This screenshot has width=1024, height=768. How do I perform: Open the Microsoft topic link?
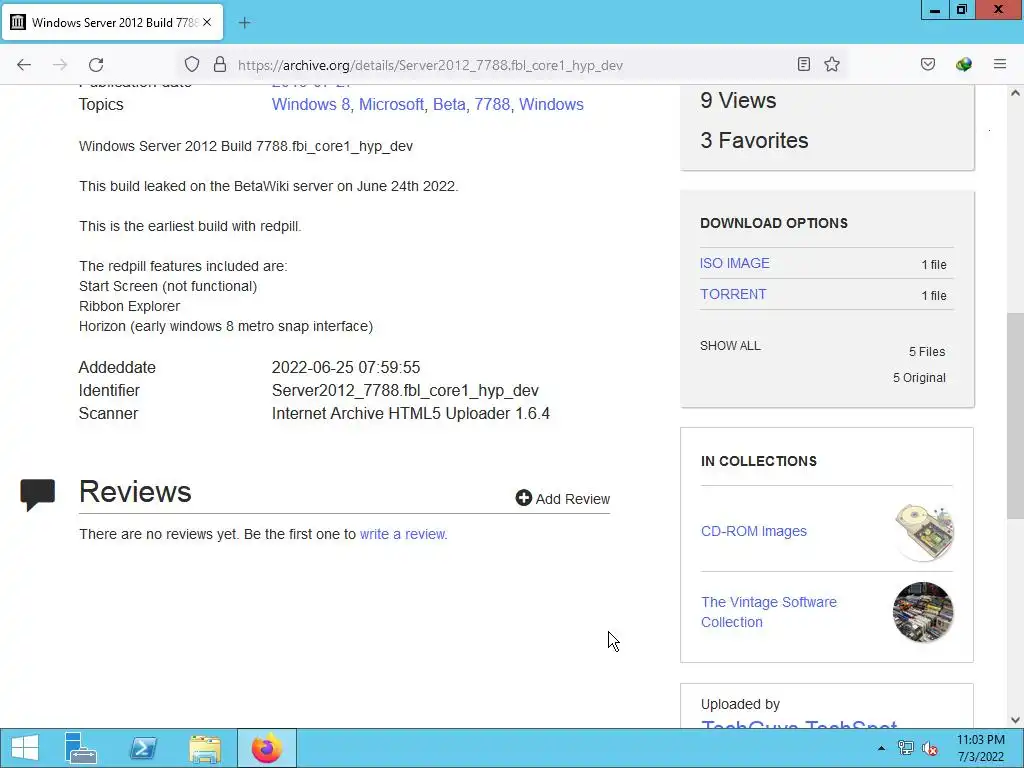coord(391,104)
